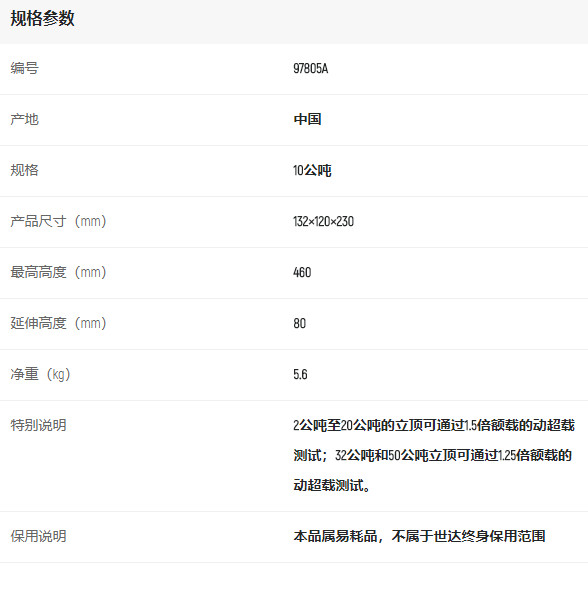Screen dimensions: 588x589
Task: Click the 延伸高度（mm） label
Action: coord(58,323)
